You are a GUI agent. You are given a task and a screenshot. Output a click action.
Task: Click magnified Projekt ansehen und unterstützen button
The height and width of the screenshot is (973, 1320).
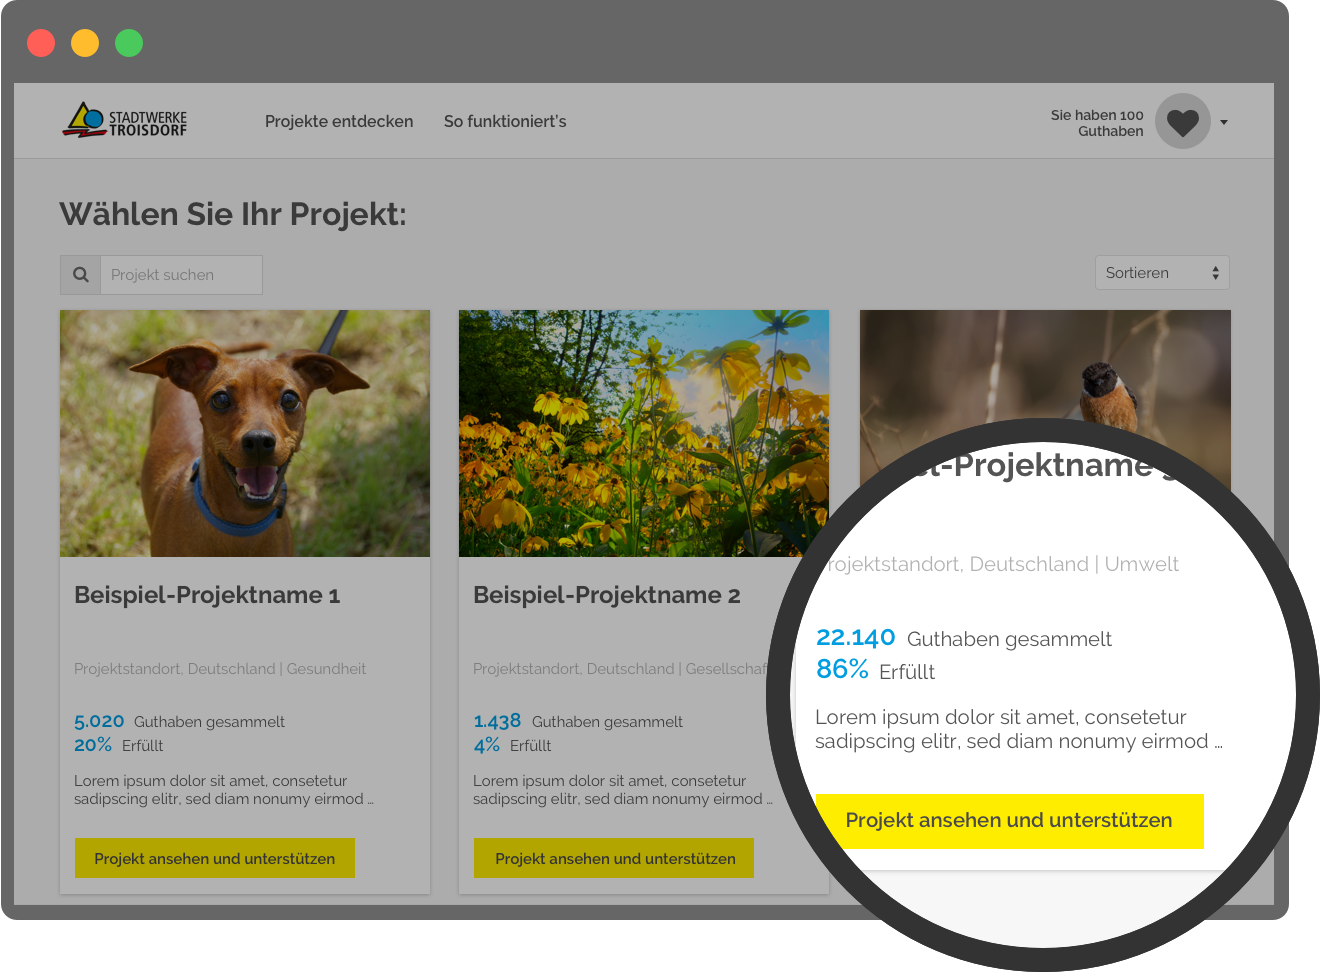click(x=1009, y=821)
